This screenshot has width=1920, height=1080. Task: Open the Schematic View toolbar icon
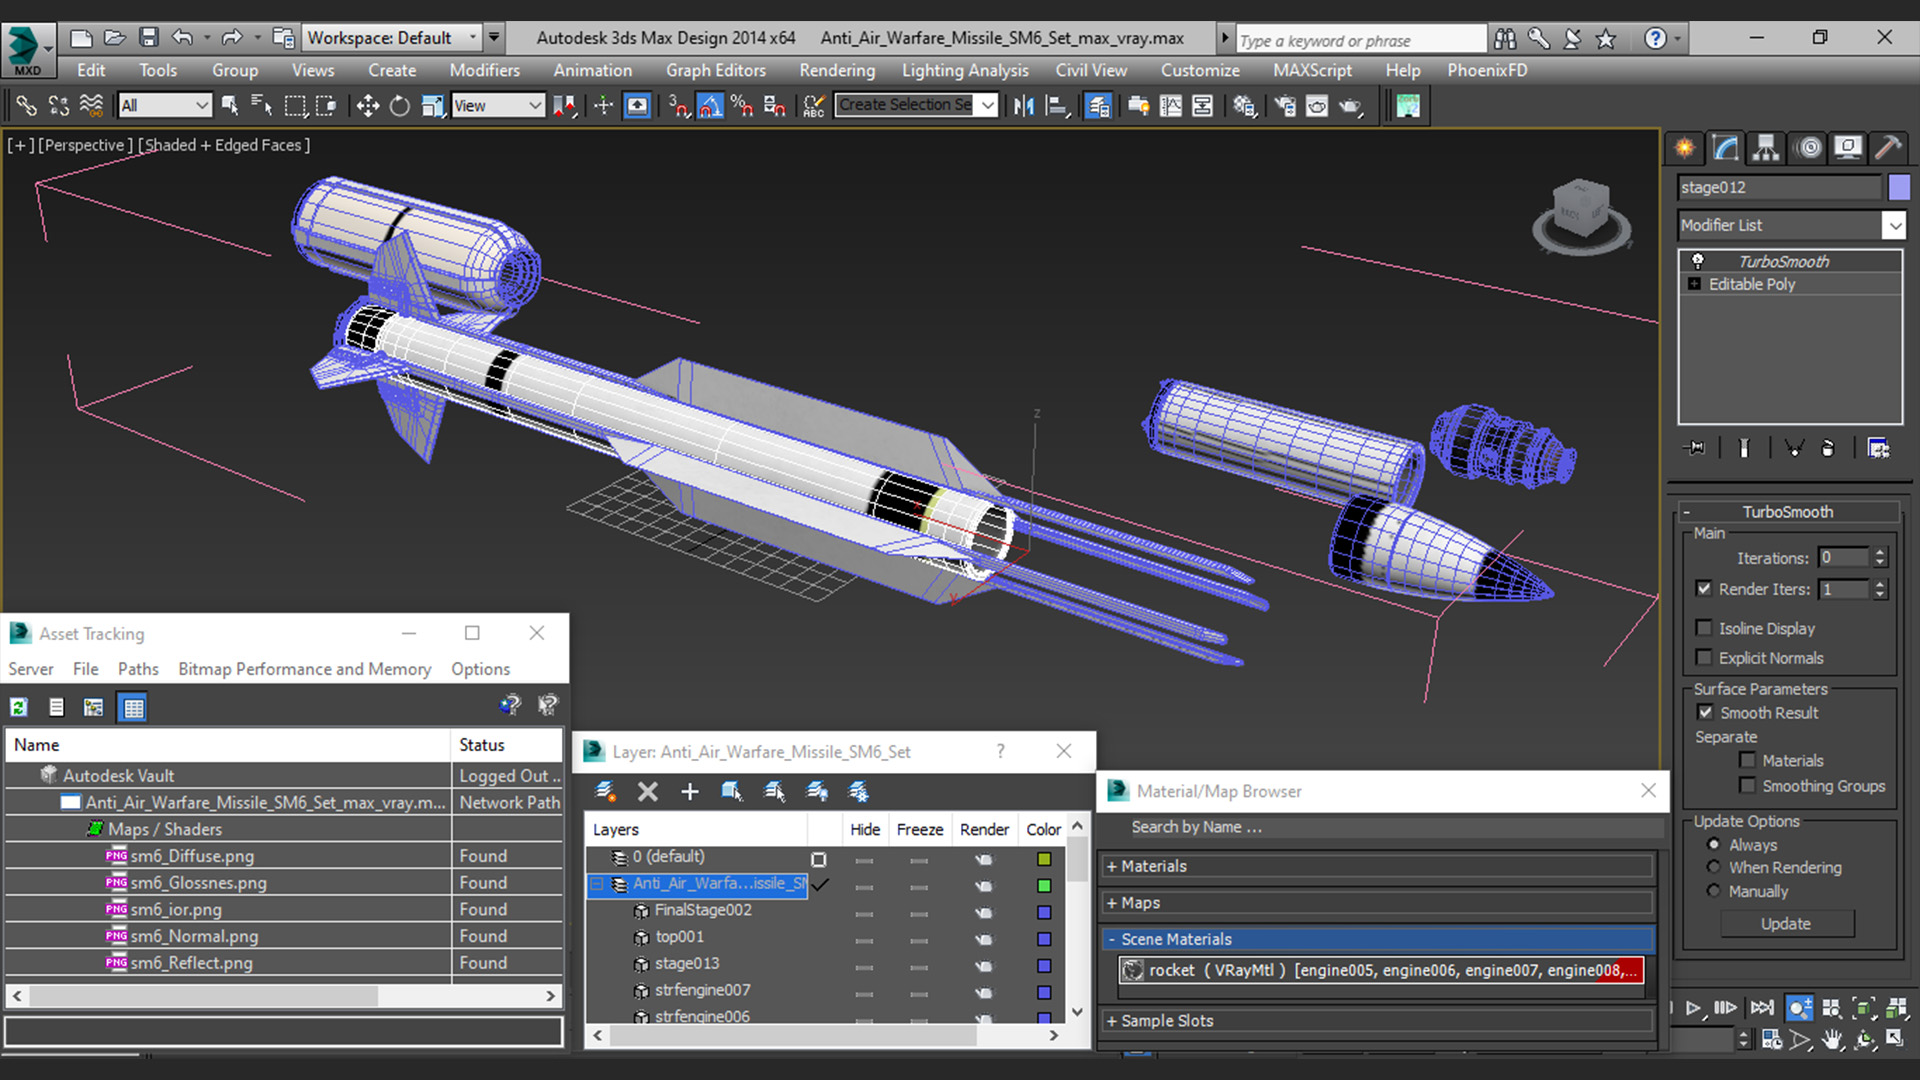pos(1203,105)
